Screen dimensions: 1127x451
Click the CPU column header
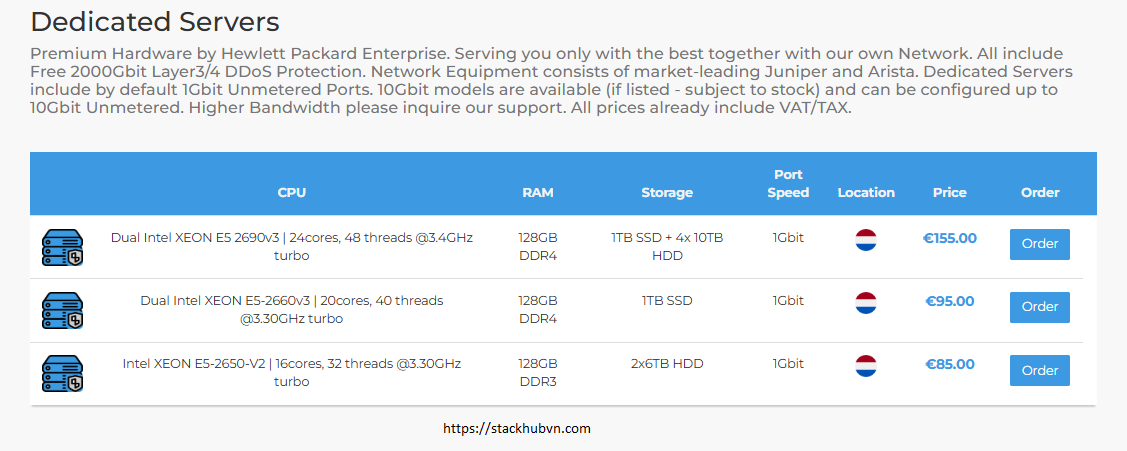(x=292, y=193)
